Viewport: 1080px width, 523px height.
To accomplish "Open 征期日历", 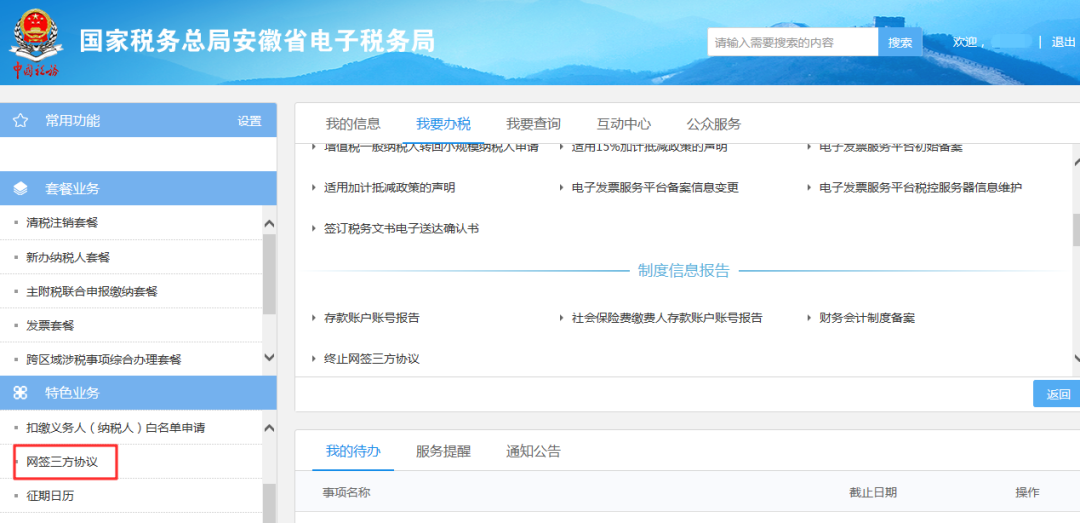I will click(50, 495).
